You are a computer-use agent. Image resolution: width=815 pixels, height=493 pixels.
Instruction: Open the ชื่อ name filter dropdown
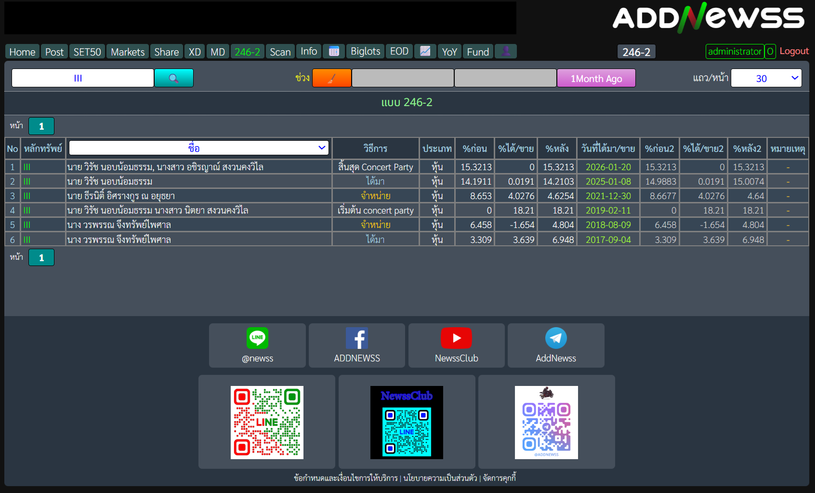(198, 148)
